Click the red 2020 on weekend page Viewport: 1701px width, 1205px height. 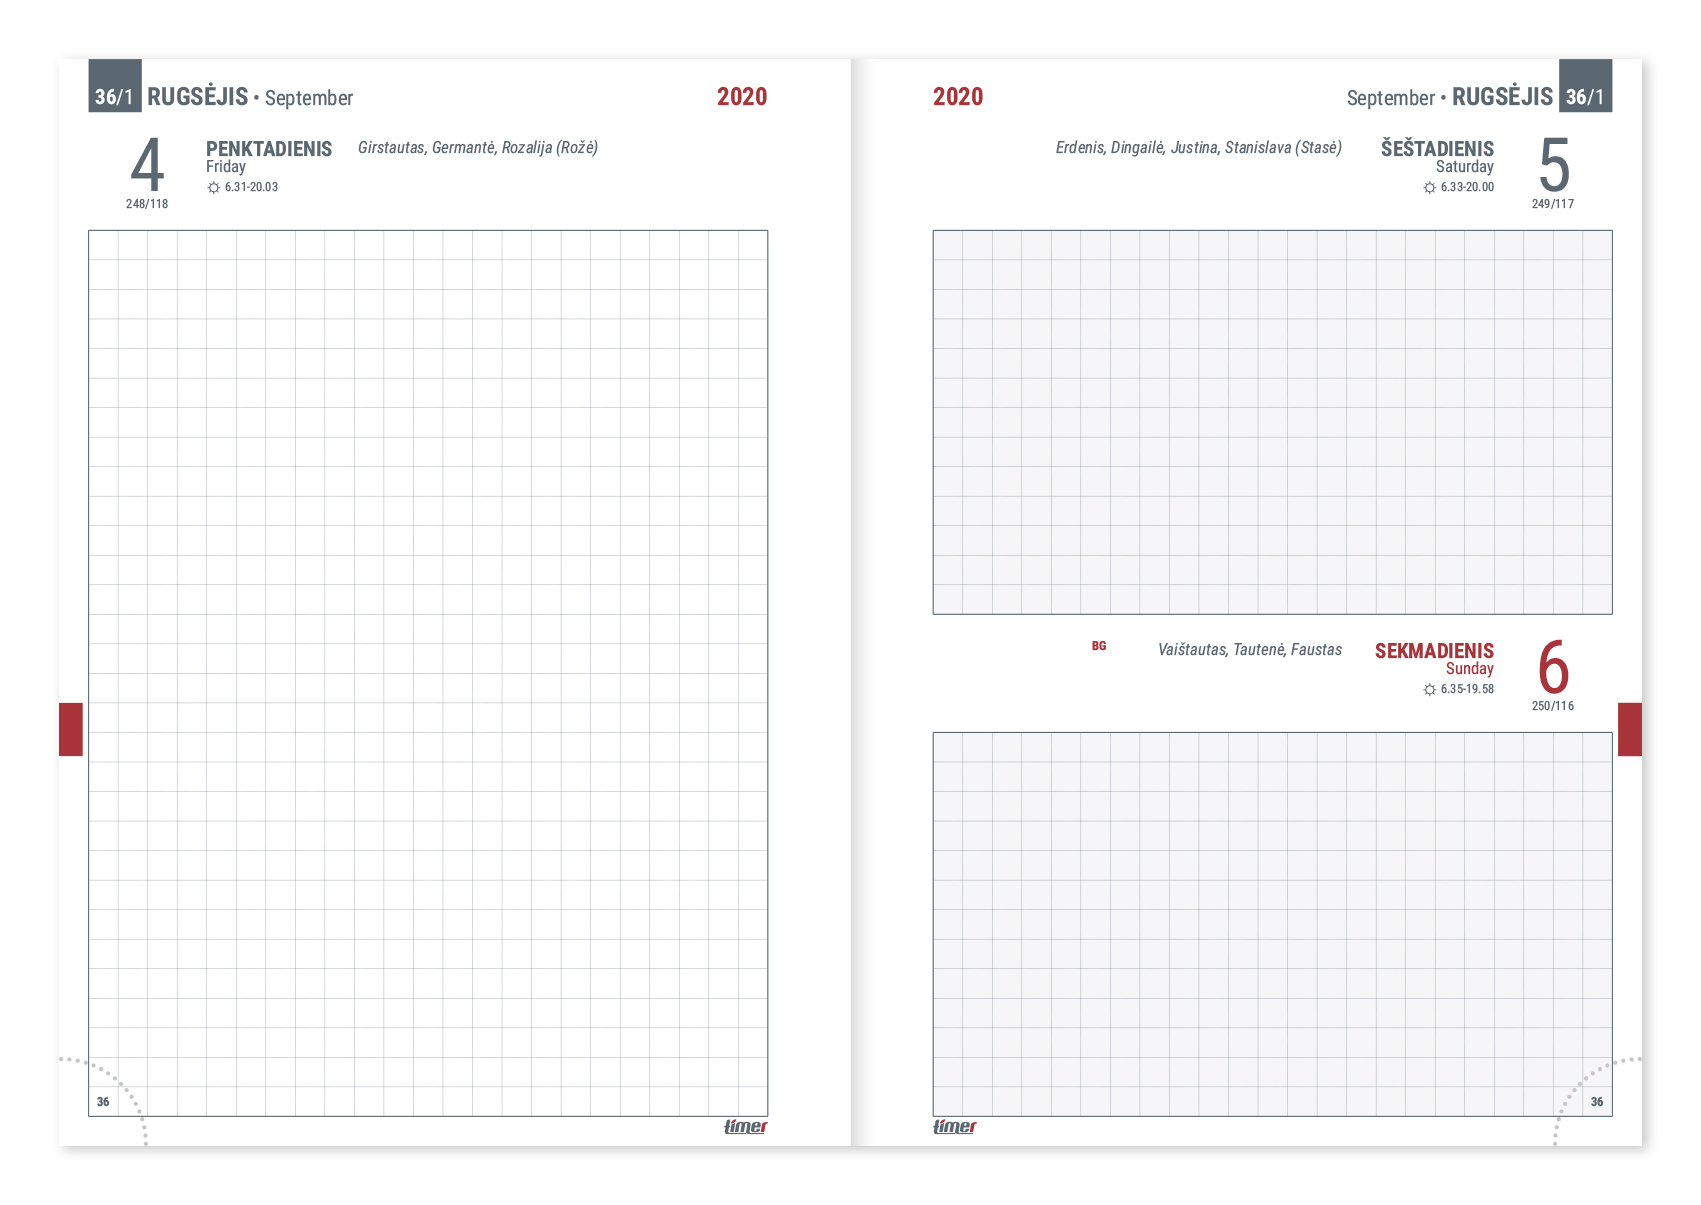[x=958, y=97]
